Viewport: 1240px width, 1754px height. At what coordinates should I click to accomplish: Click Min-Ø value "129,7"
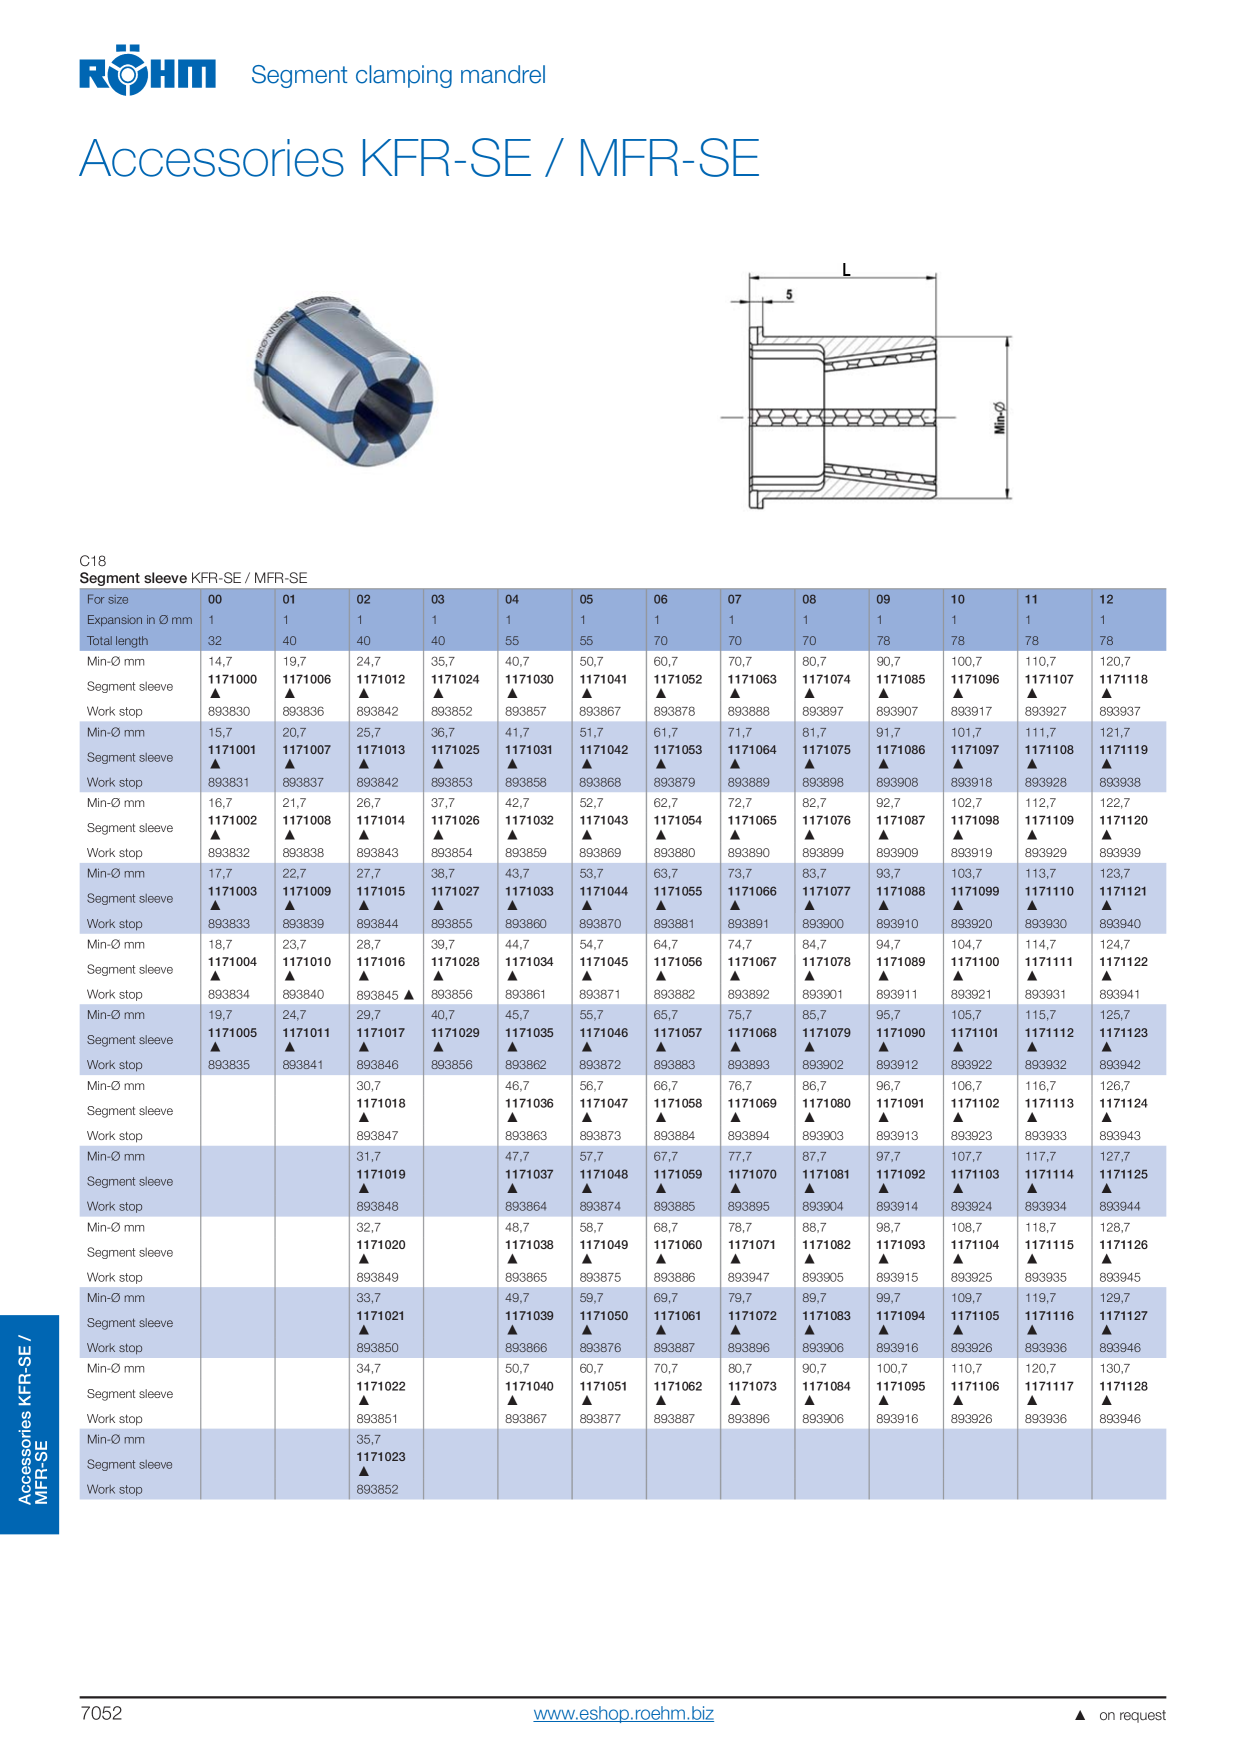(x=1114, y=1298)
